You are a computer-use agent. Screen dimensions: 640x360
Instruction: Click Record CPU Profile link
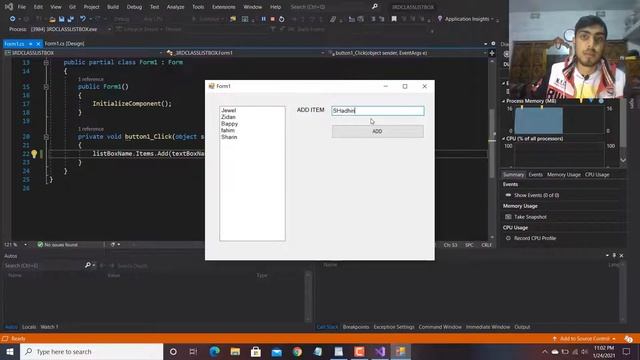[535, 238]
